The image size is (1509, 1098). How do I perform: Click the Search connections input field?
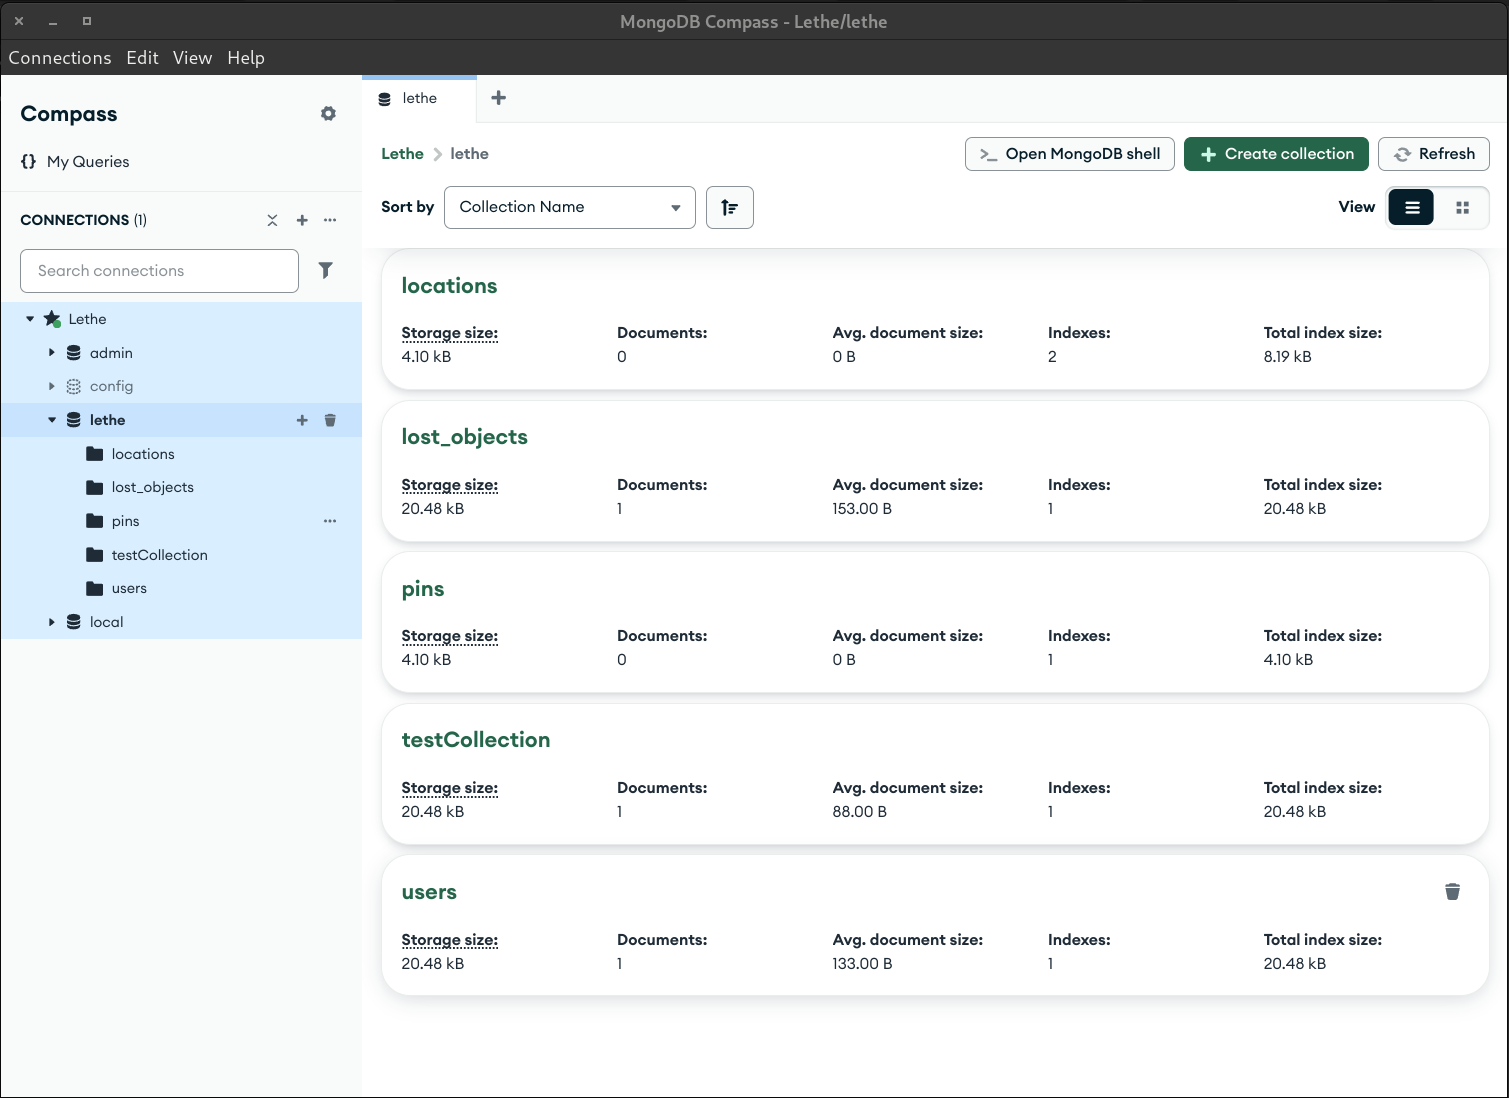point(159,271)
